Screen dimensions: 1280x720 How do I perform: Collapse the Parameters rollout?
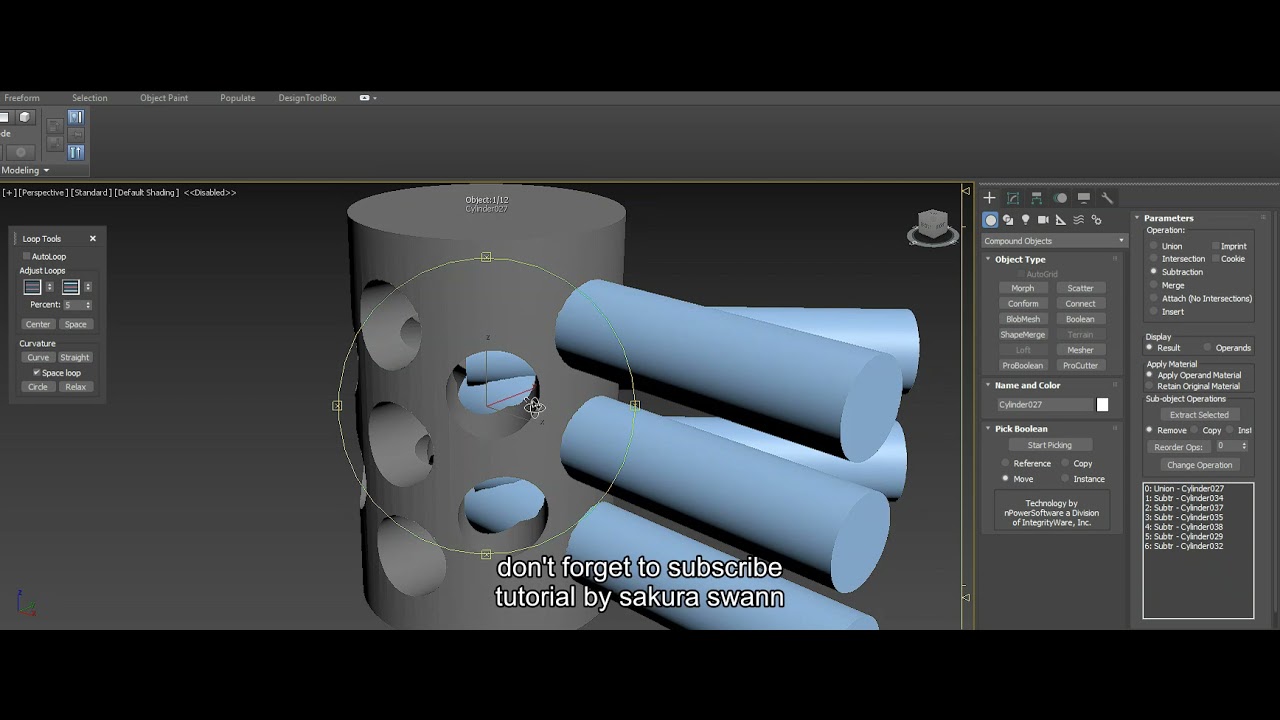click(1138, 218)
